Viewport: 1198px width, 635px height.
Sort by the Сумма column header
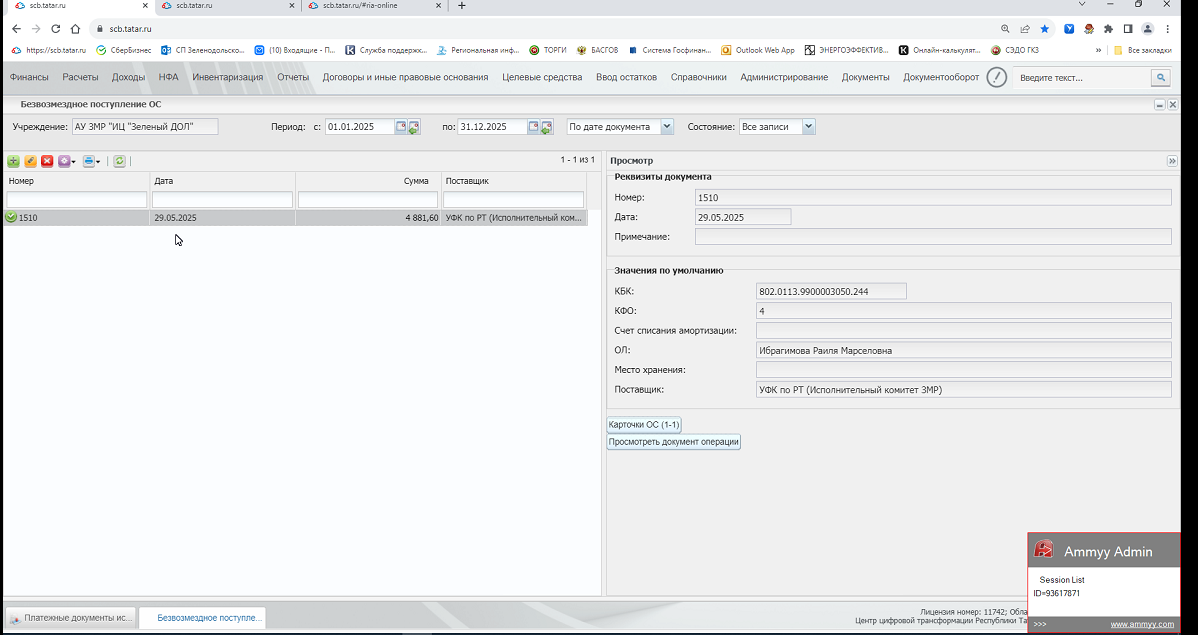tap(368, 181)
